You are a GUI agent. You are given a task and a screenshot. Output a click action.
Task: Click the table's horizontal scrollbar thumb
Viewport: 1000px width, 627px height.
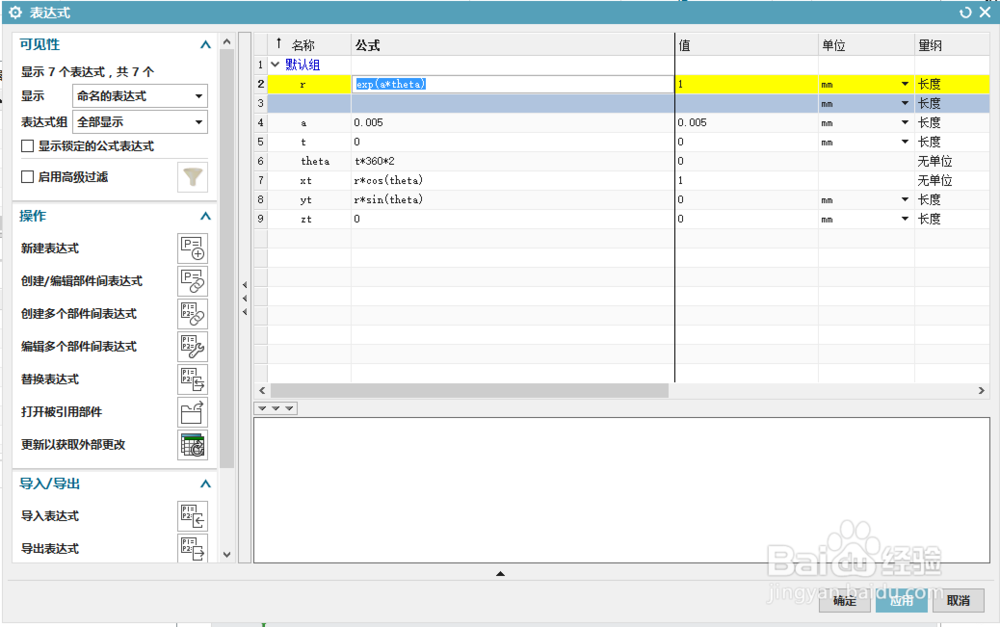pyautogui.click(x=469, y=390)
